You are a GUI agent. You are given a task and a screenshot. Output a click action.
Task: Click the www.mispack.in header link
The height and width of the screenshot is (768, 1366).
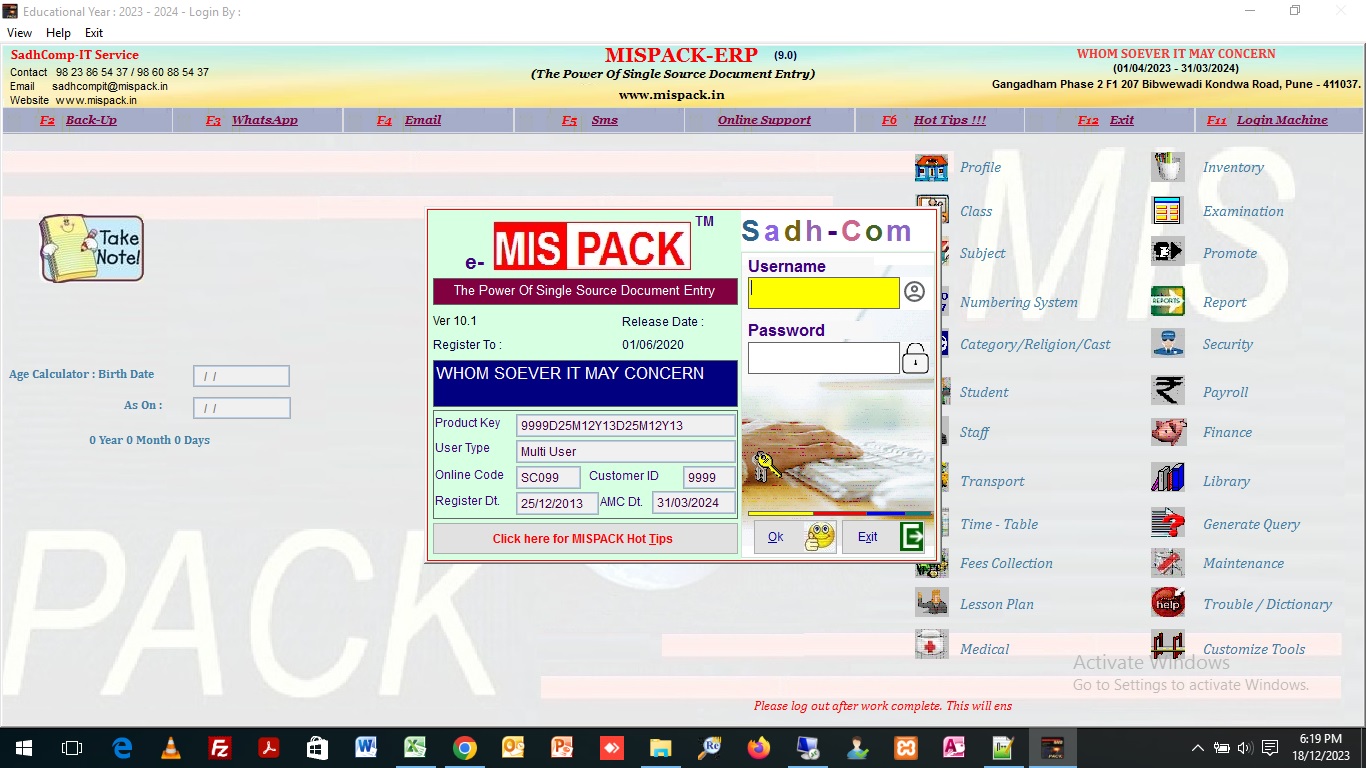(671, 95)
